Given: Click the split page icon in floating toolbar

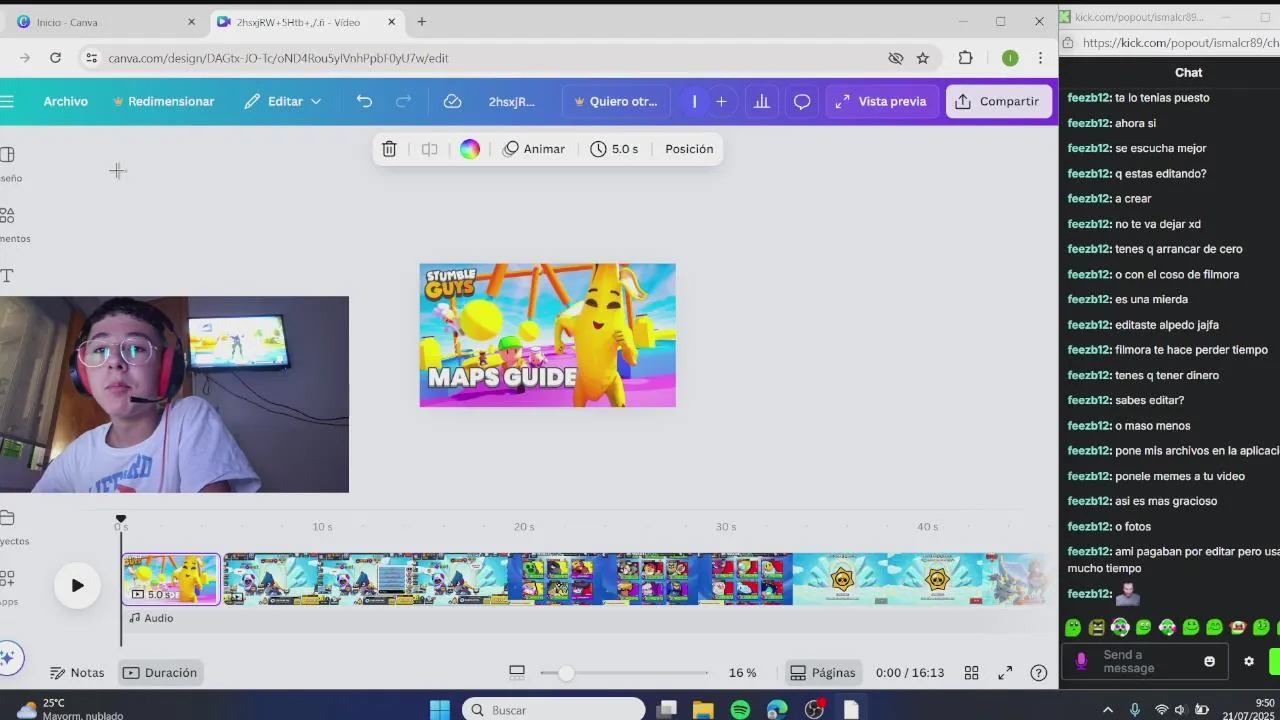Looking at the screenshot, I should [x=429, y=149].
